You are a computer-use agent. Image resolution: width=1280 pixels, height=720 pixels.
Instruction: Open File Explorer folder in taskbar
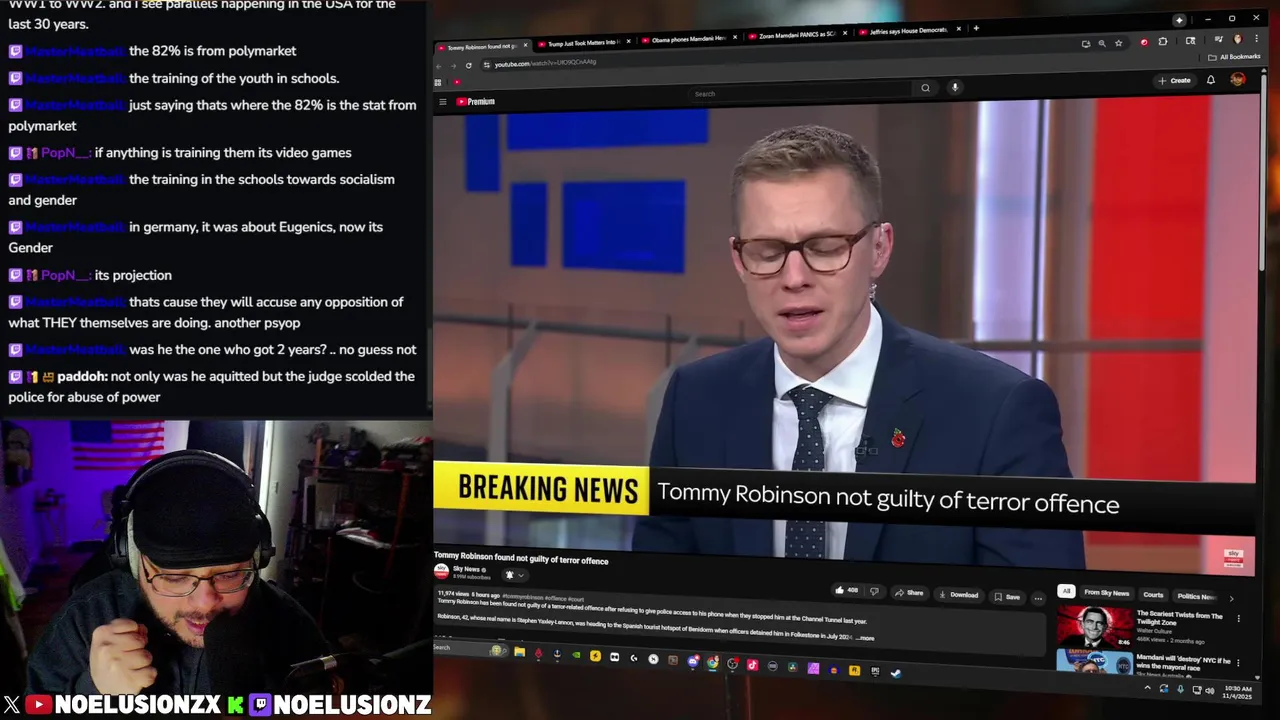(x=519, y=653)
